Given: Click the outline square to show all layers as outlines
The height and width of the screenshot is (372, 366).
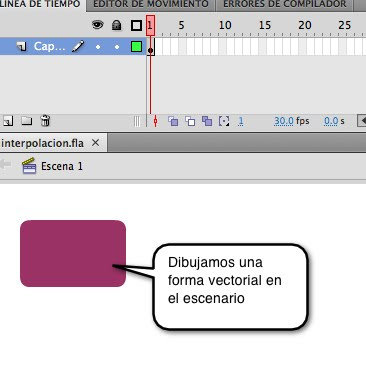Looking at the screenshot, I should pyautogui.click(x=136, y=26).
